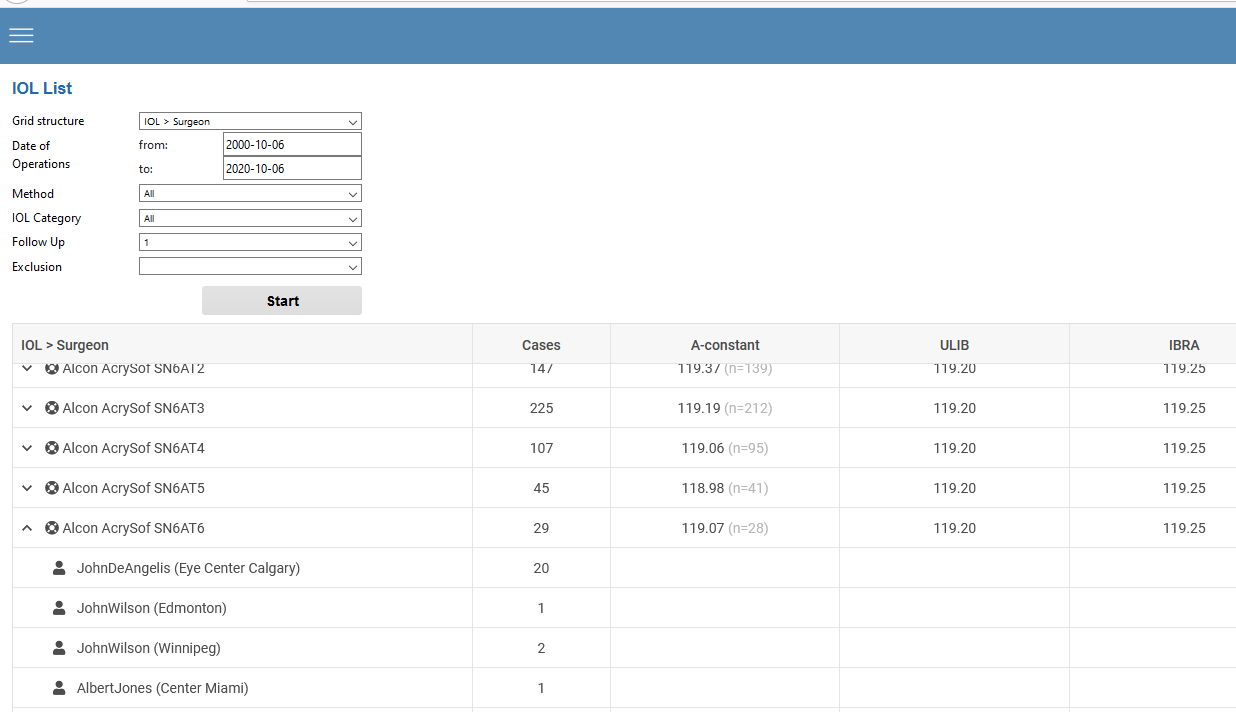Click cases value 107 for SN6AT4
This screenshot has height=712, width=1236.
[x=541, y=448]
